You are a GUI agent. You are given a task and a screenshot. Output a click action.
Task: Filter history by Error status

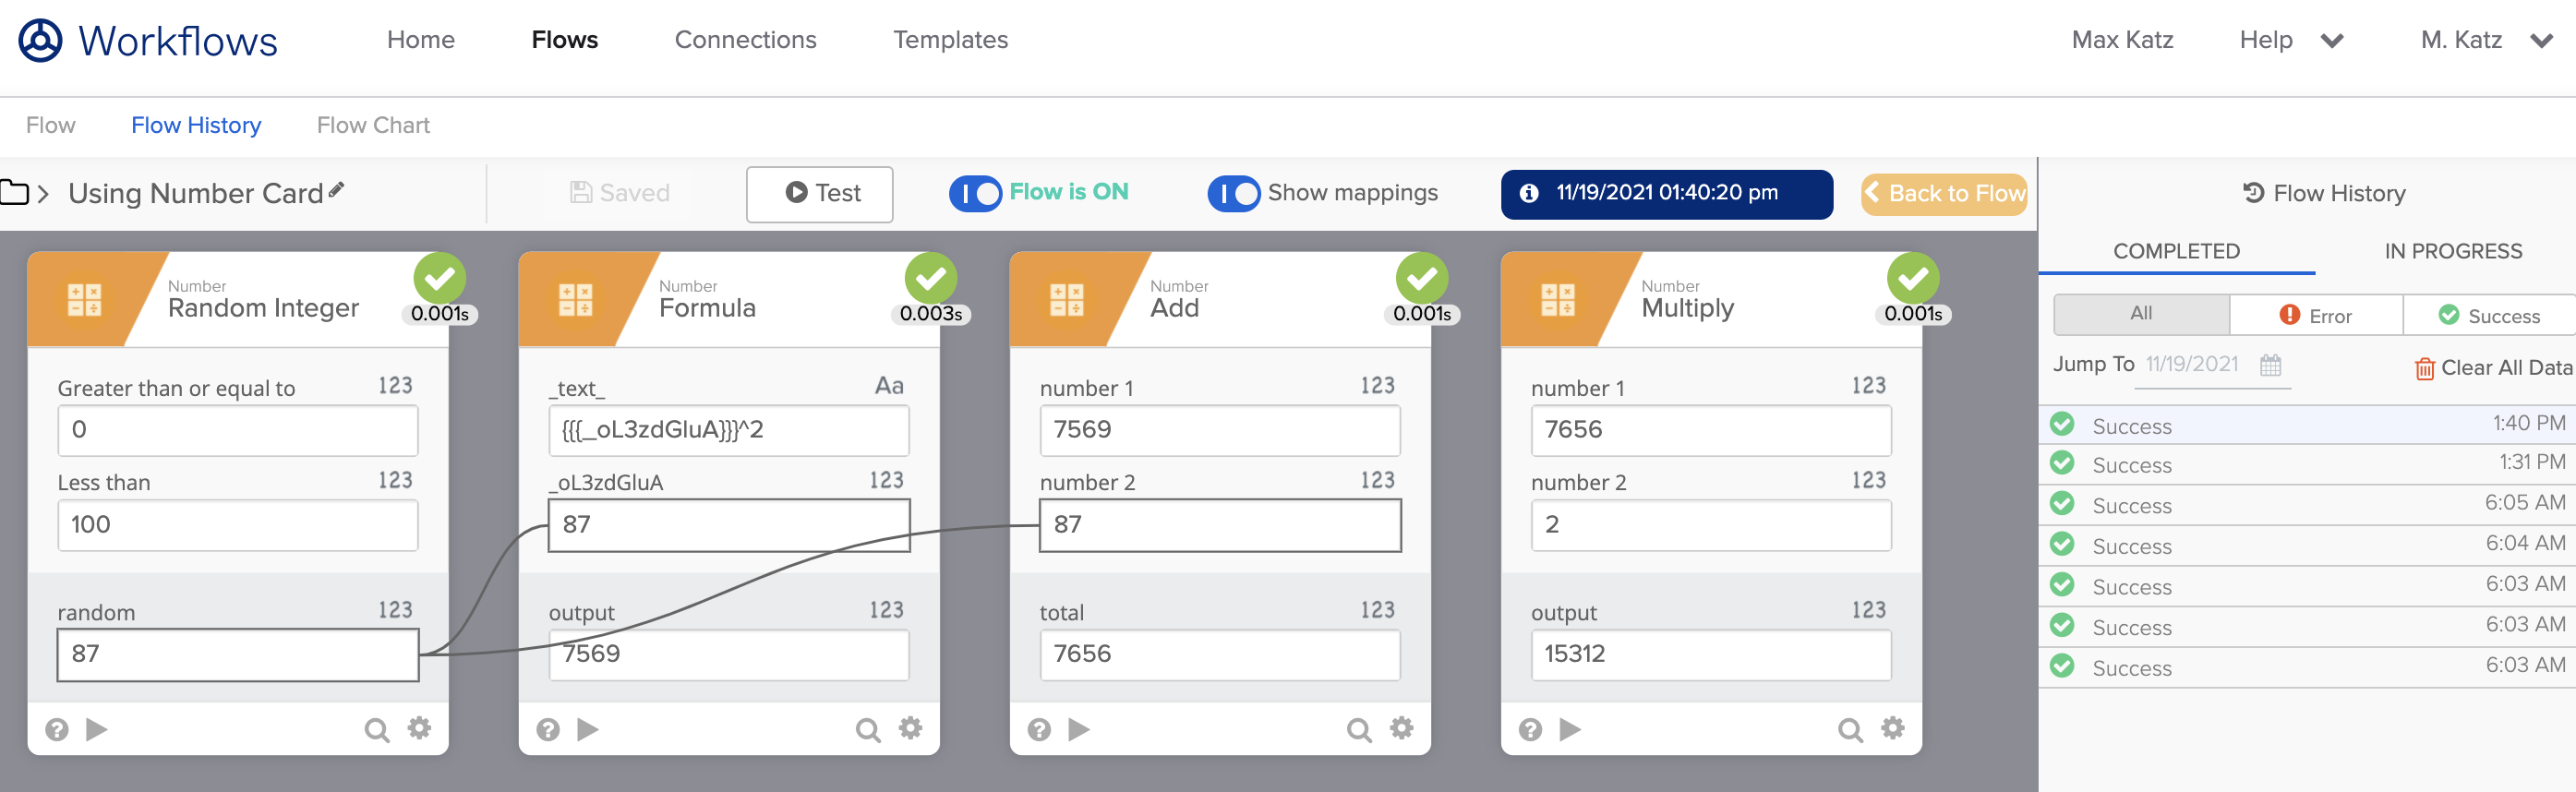coord(2315,316)
